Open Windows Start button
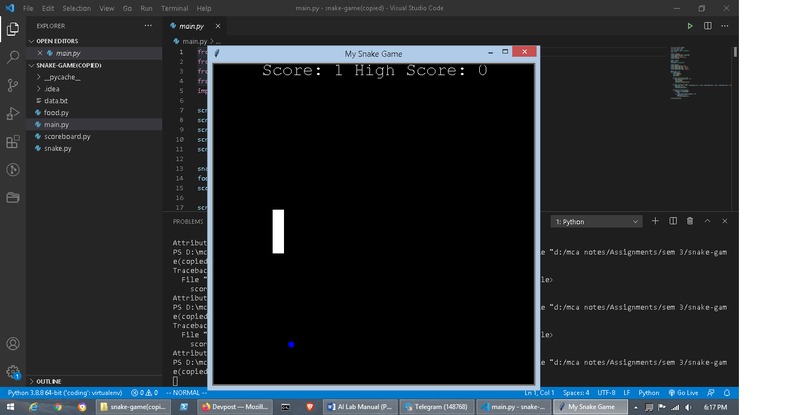 [x=10, y=407]
